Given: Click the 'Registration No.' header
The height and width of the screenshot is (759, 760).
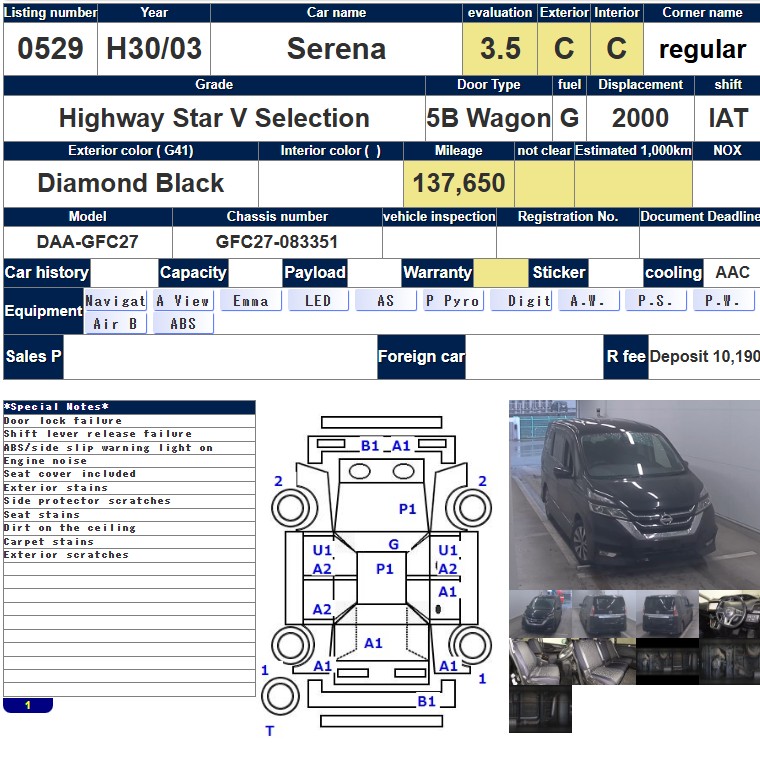Looking at the screenshot, I should pos(568,217).
